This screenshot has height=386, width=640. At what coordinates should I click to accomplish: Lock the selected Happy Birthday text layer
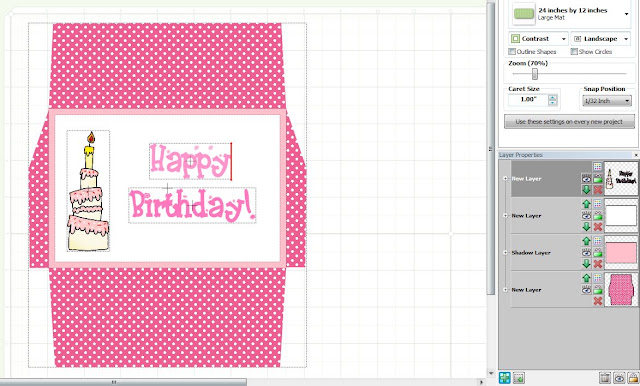point(598,179)
